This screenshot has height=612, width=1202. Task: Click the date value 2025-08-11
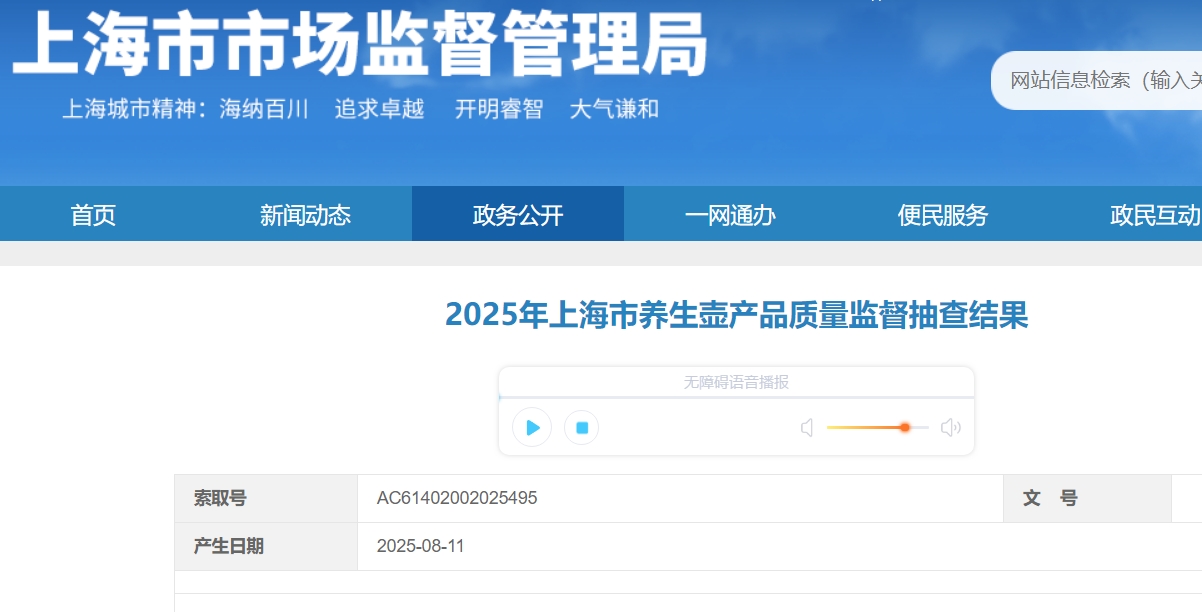click(x=420, y=546)
